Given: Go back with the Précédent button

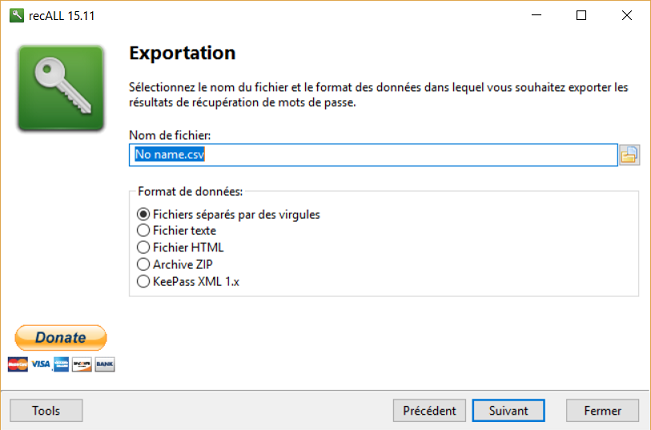Looking at the screenshot, I should coord(429,410).
